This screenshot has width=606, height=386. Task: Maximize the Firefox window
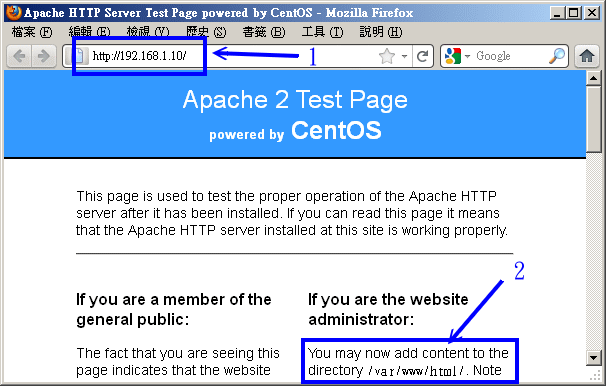pyautogui.click(x=574, y=13)
